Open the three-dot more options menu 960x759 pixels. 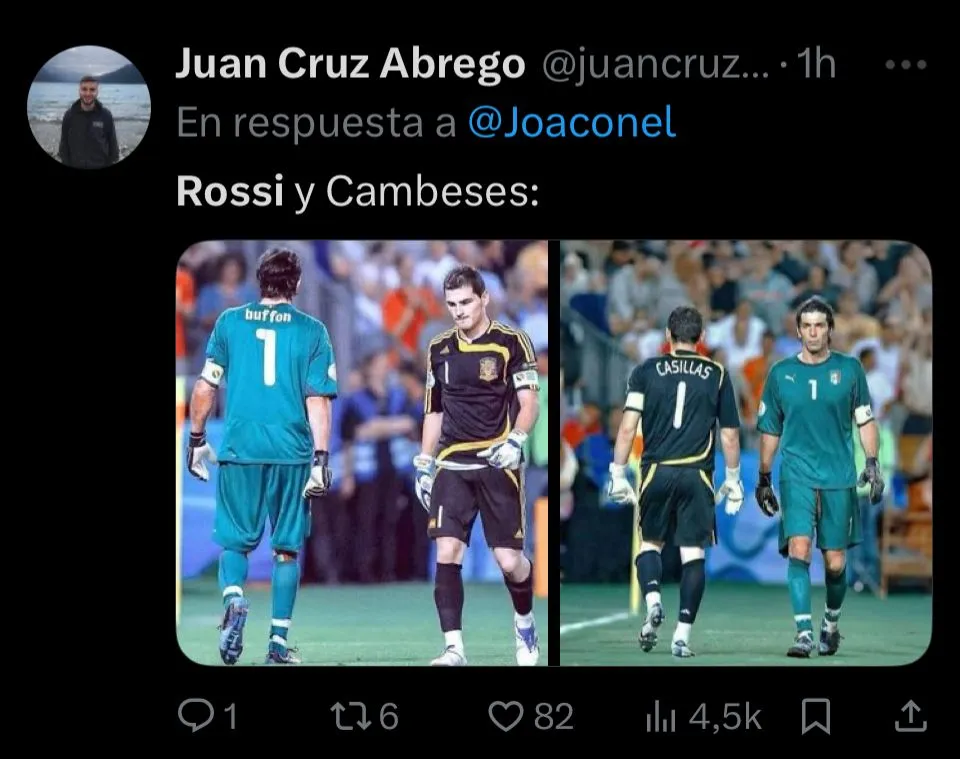907,64
